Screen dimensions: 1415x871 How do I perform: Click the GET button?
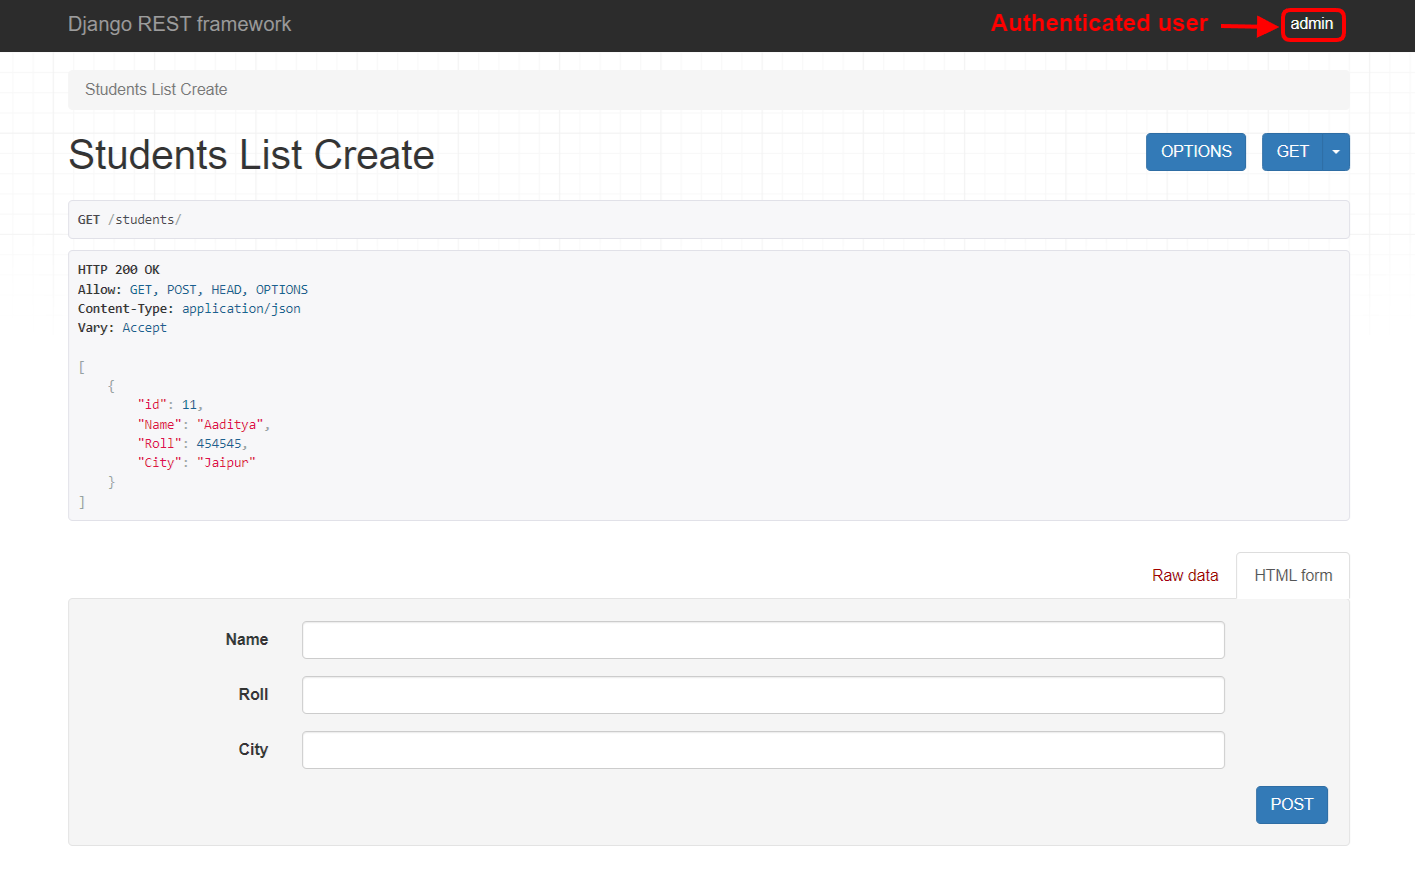[x=1292, y=152]
